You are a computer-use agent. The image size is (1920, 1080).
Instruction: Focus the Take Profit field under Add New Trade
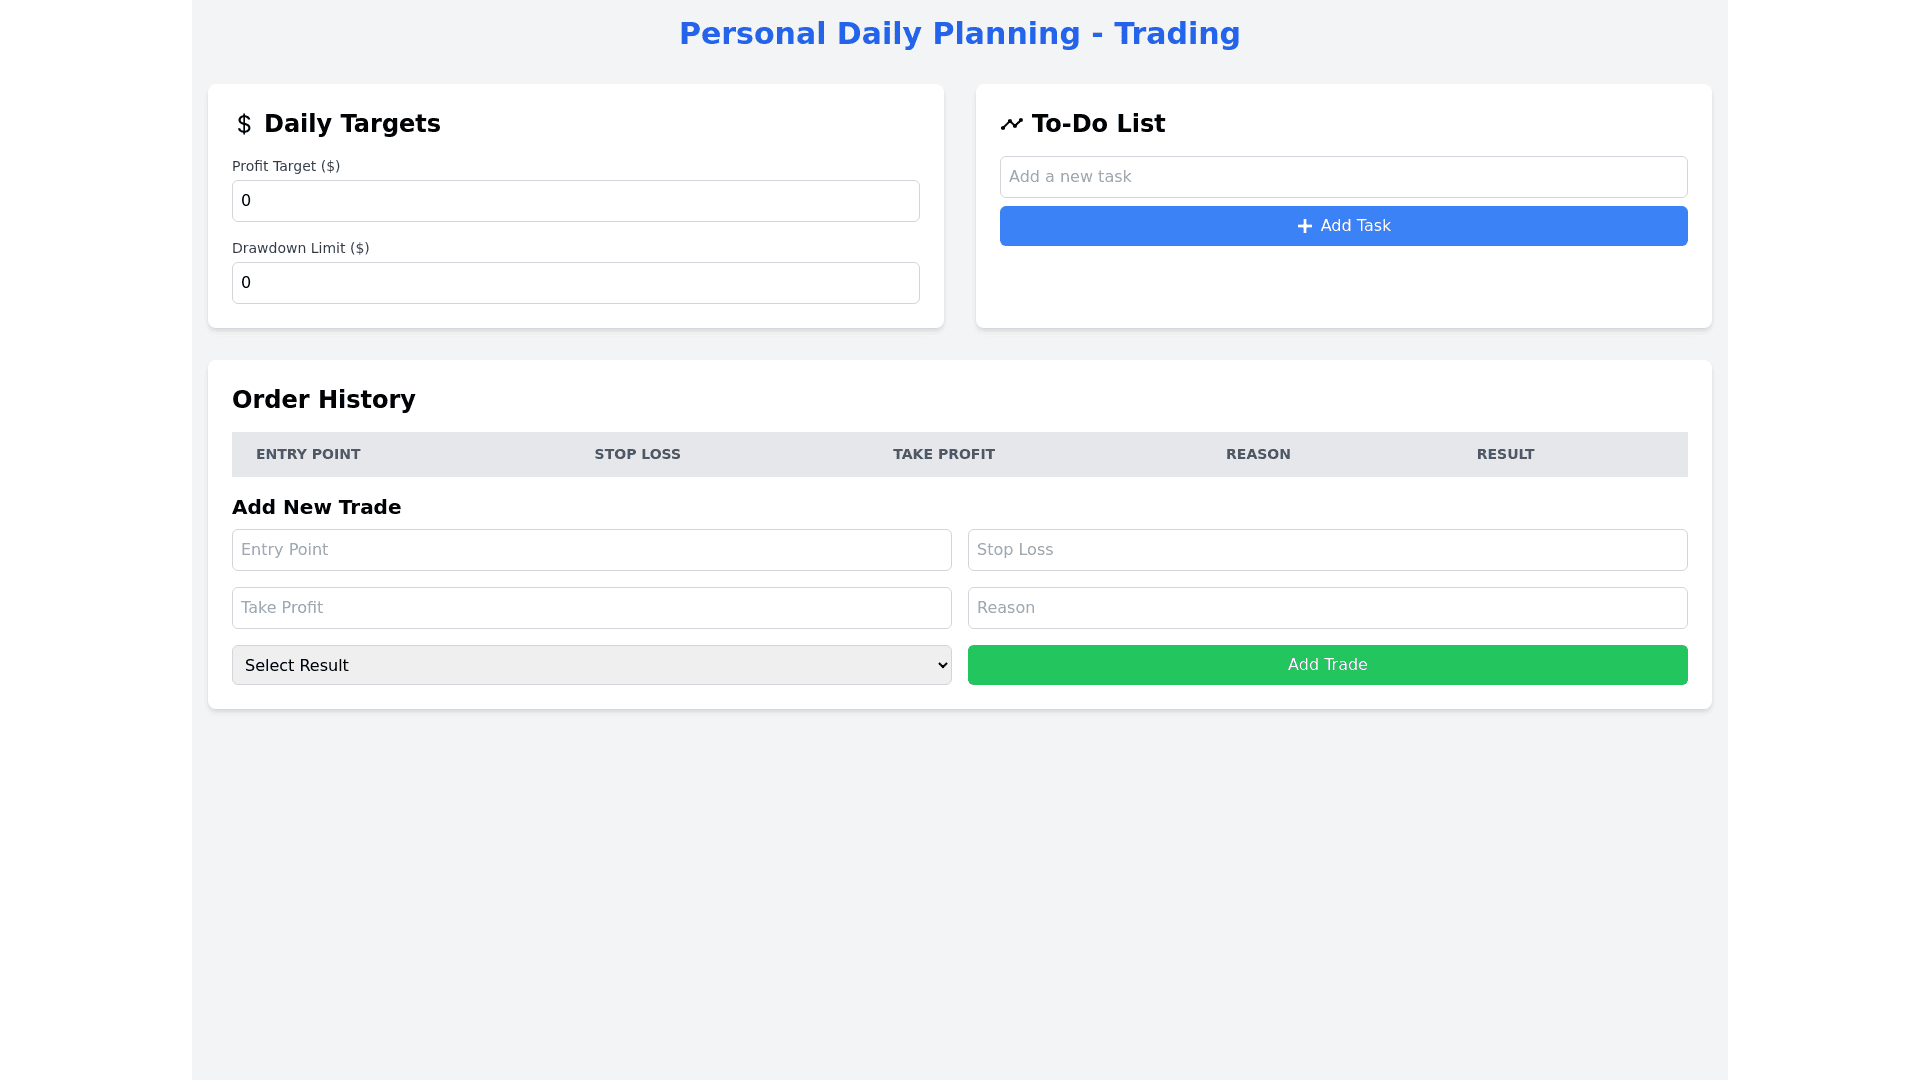point(591,608)
